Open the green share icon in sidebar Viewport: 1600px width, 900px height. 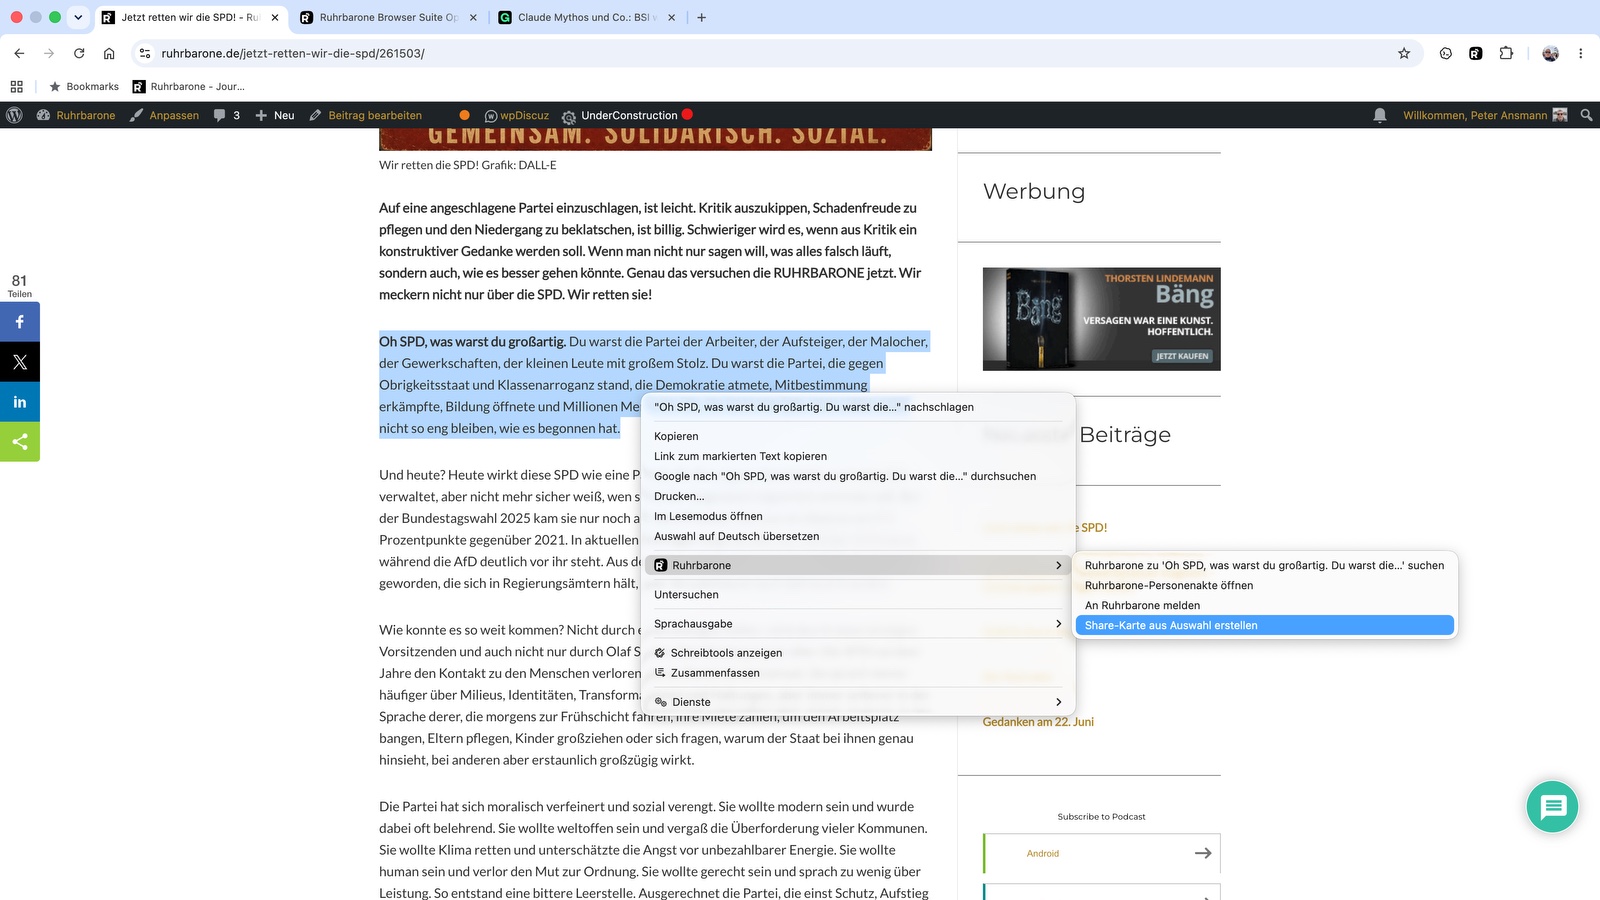20,442
